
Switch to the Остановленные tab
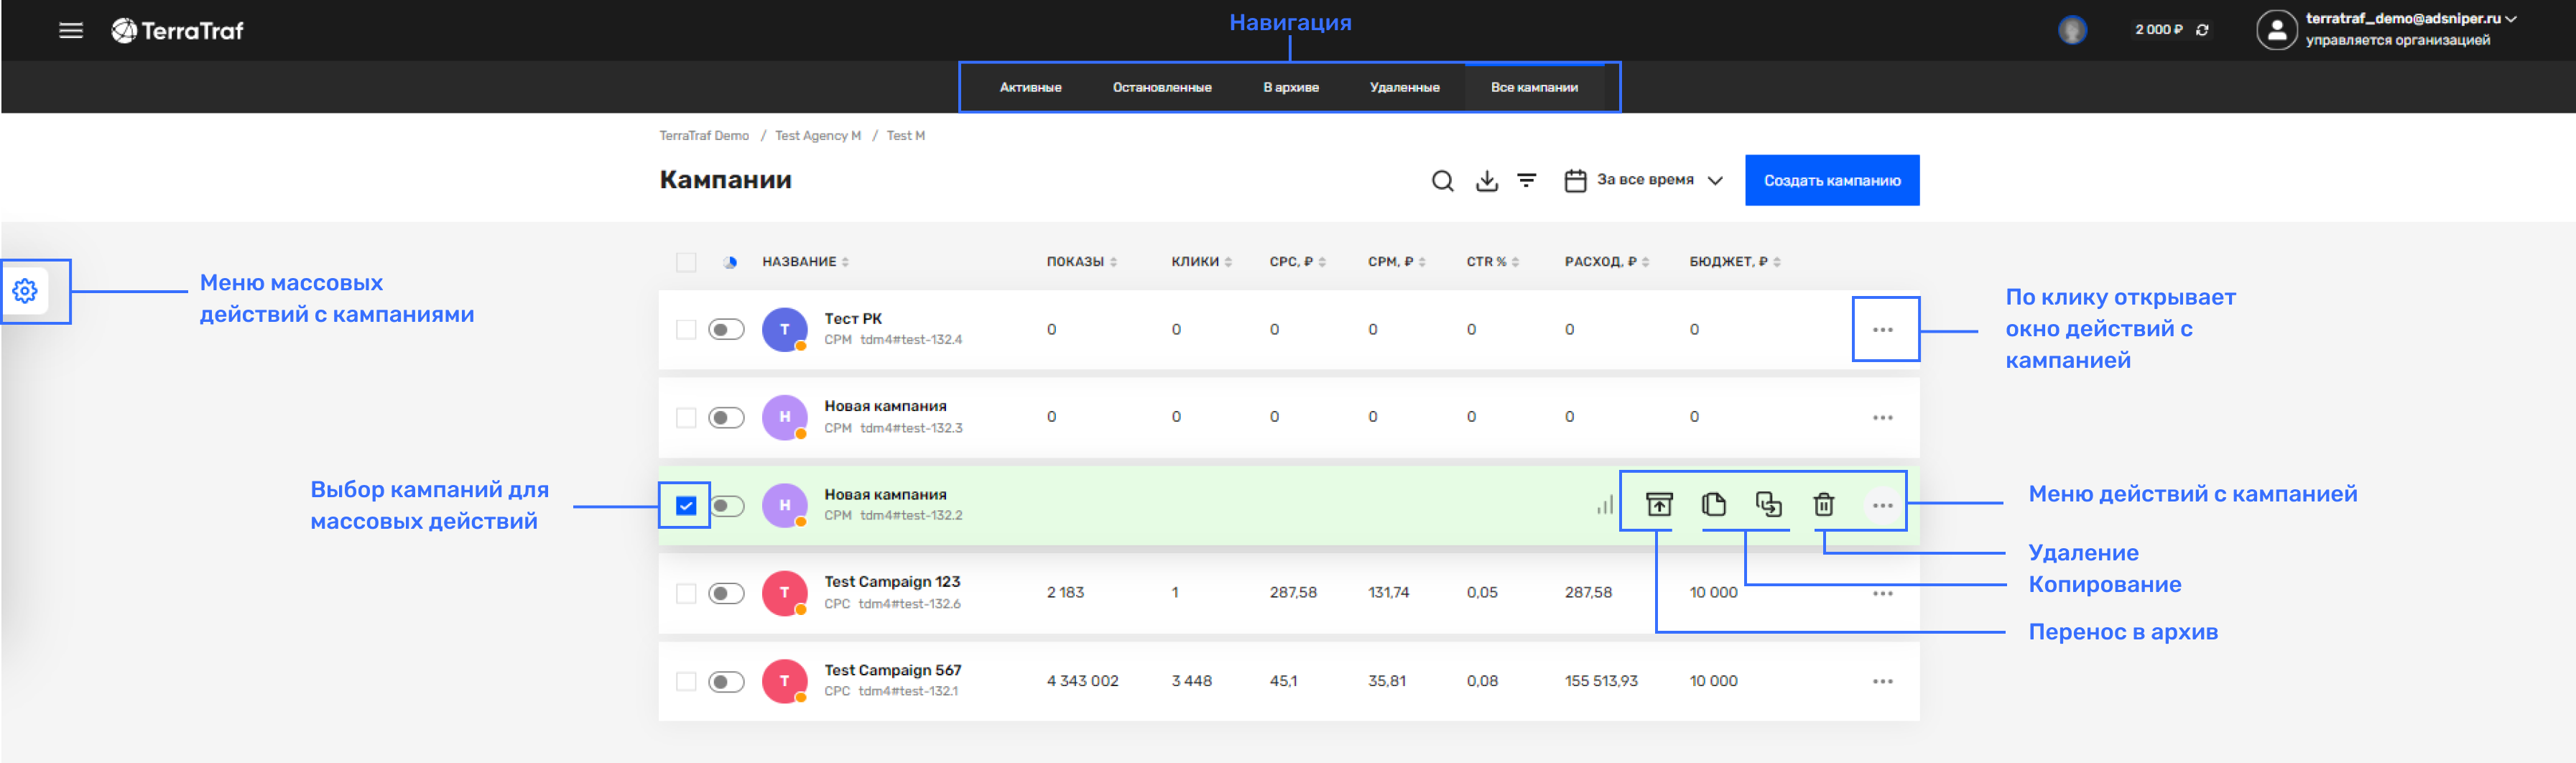coord(1161,87)
